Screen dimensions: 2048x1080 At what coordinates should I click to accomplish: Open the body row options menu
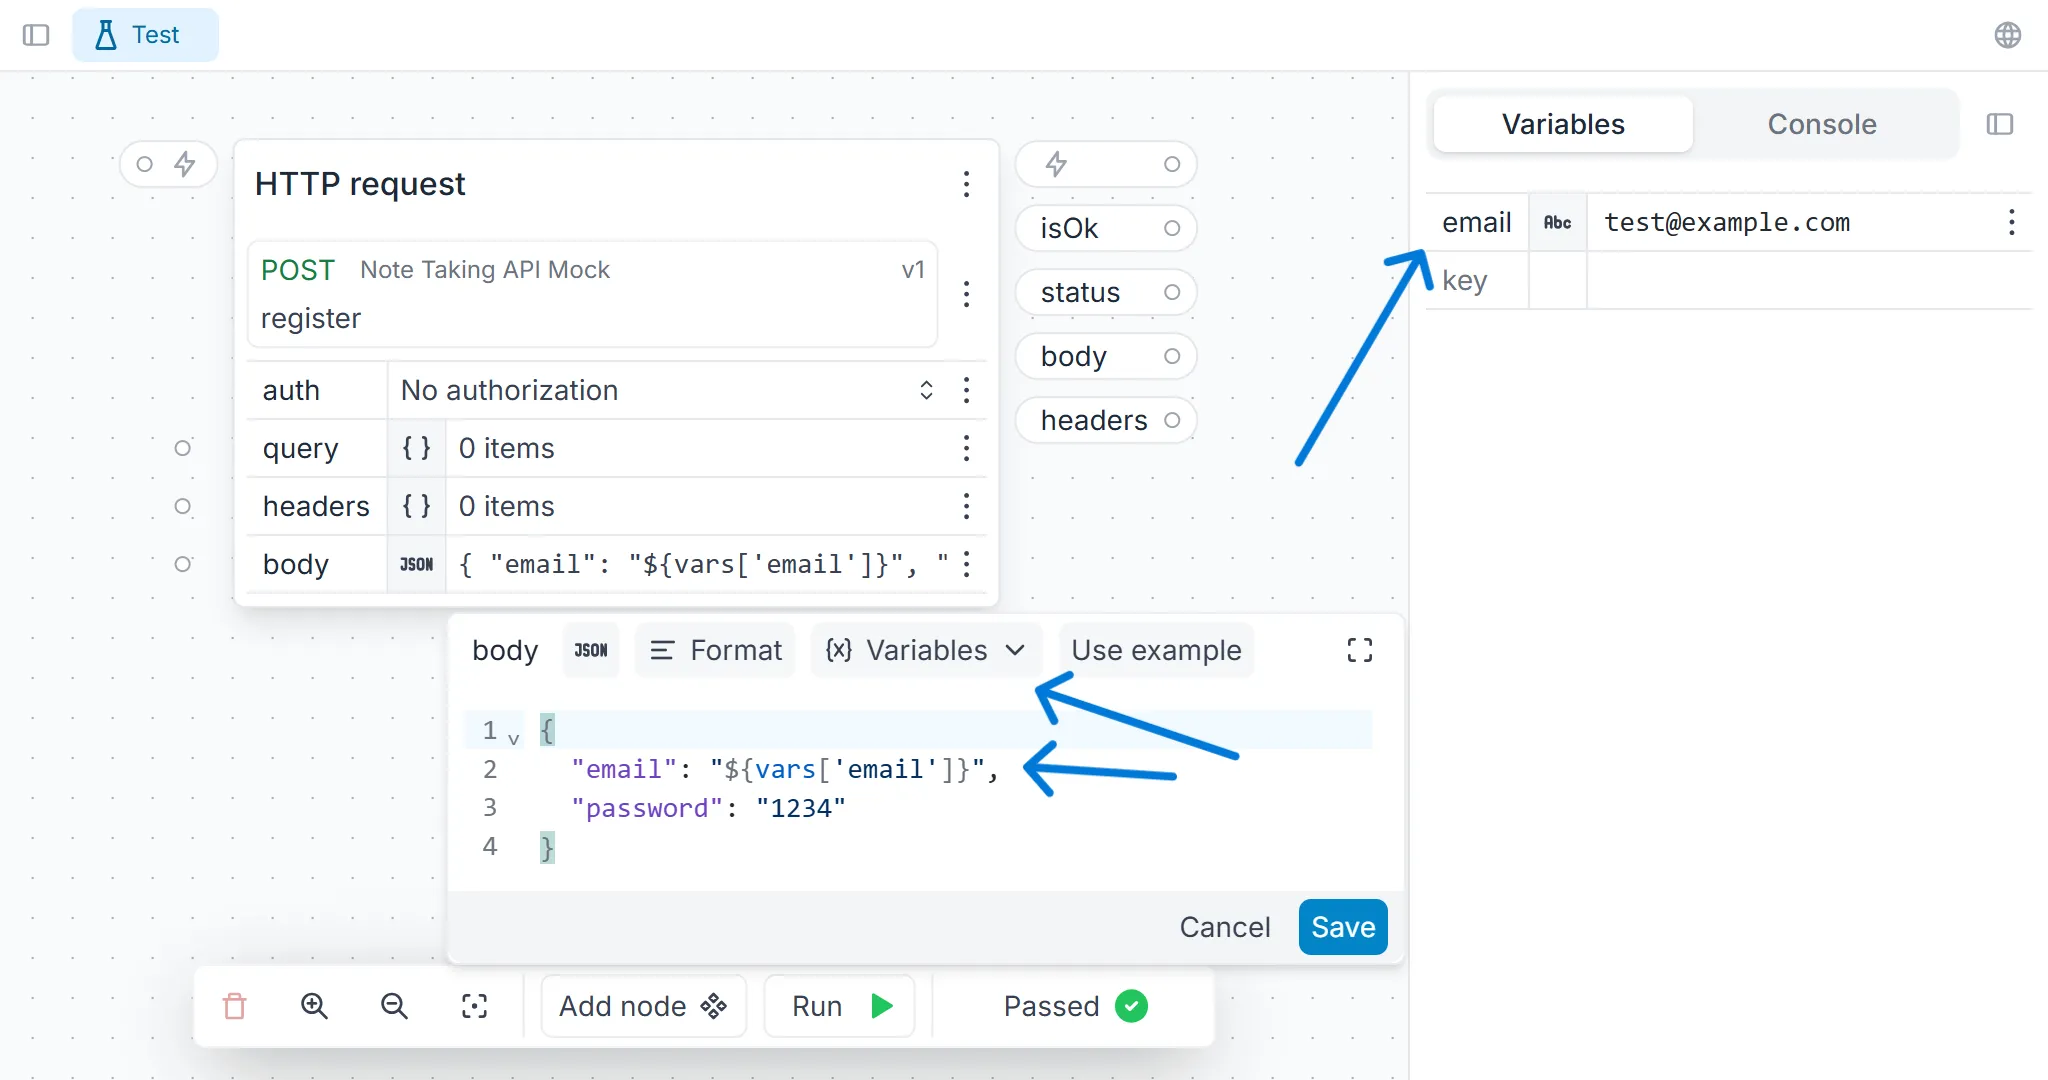click(x=966, y=564)
